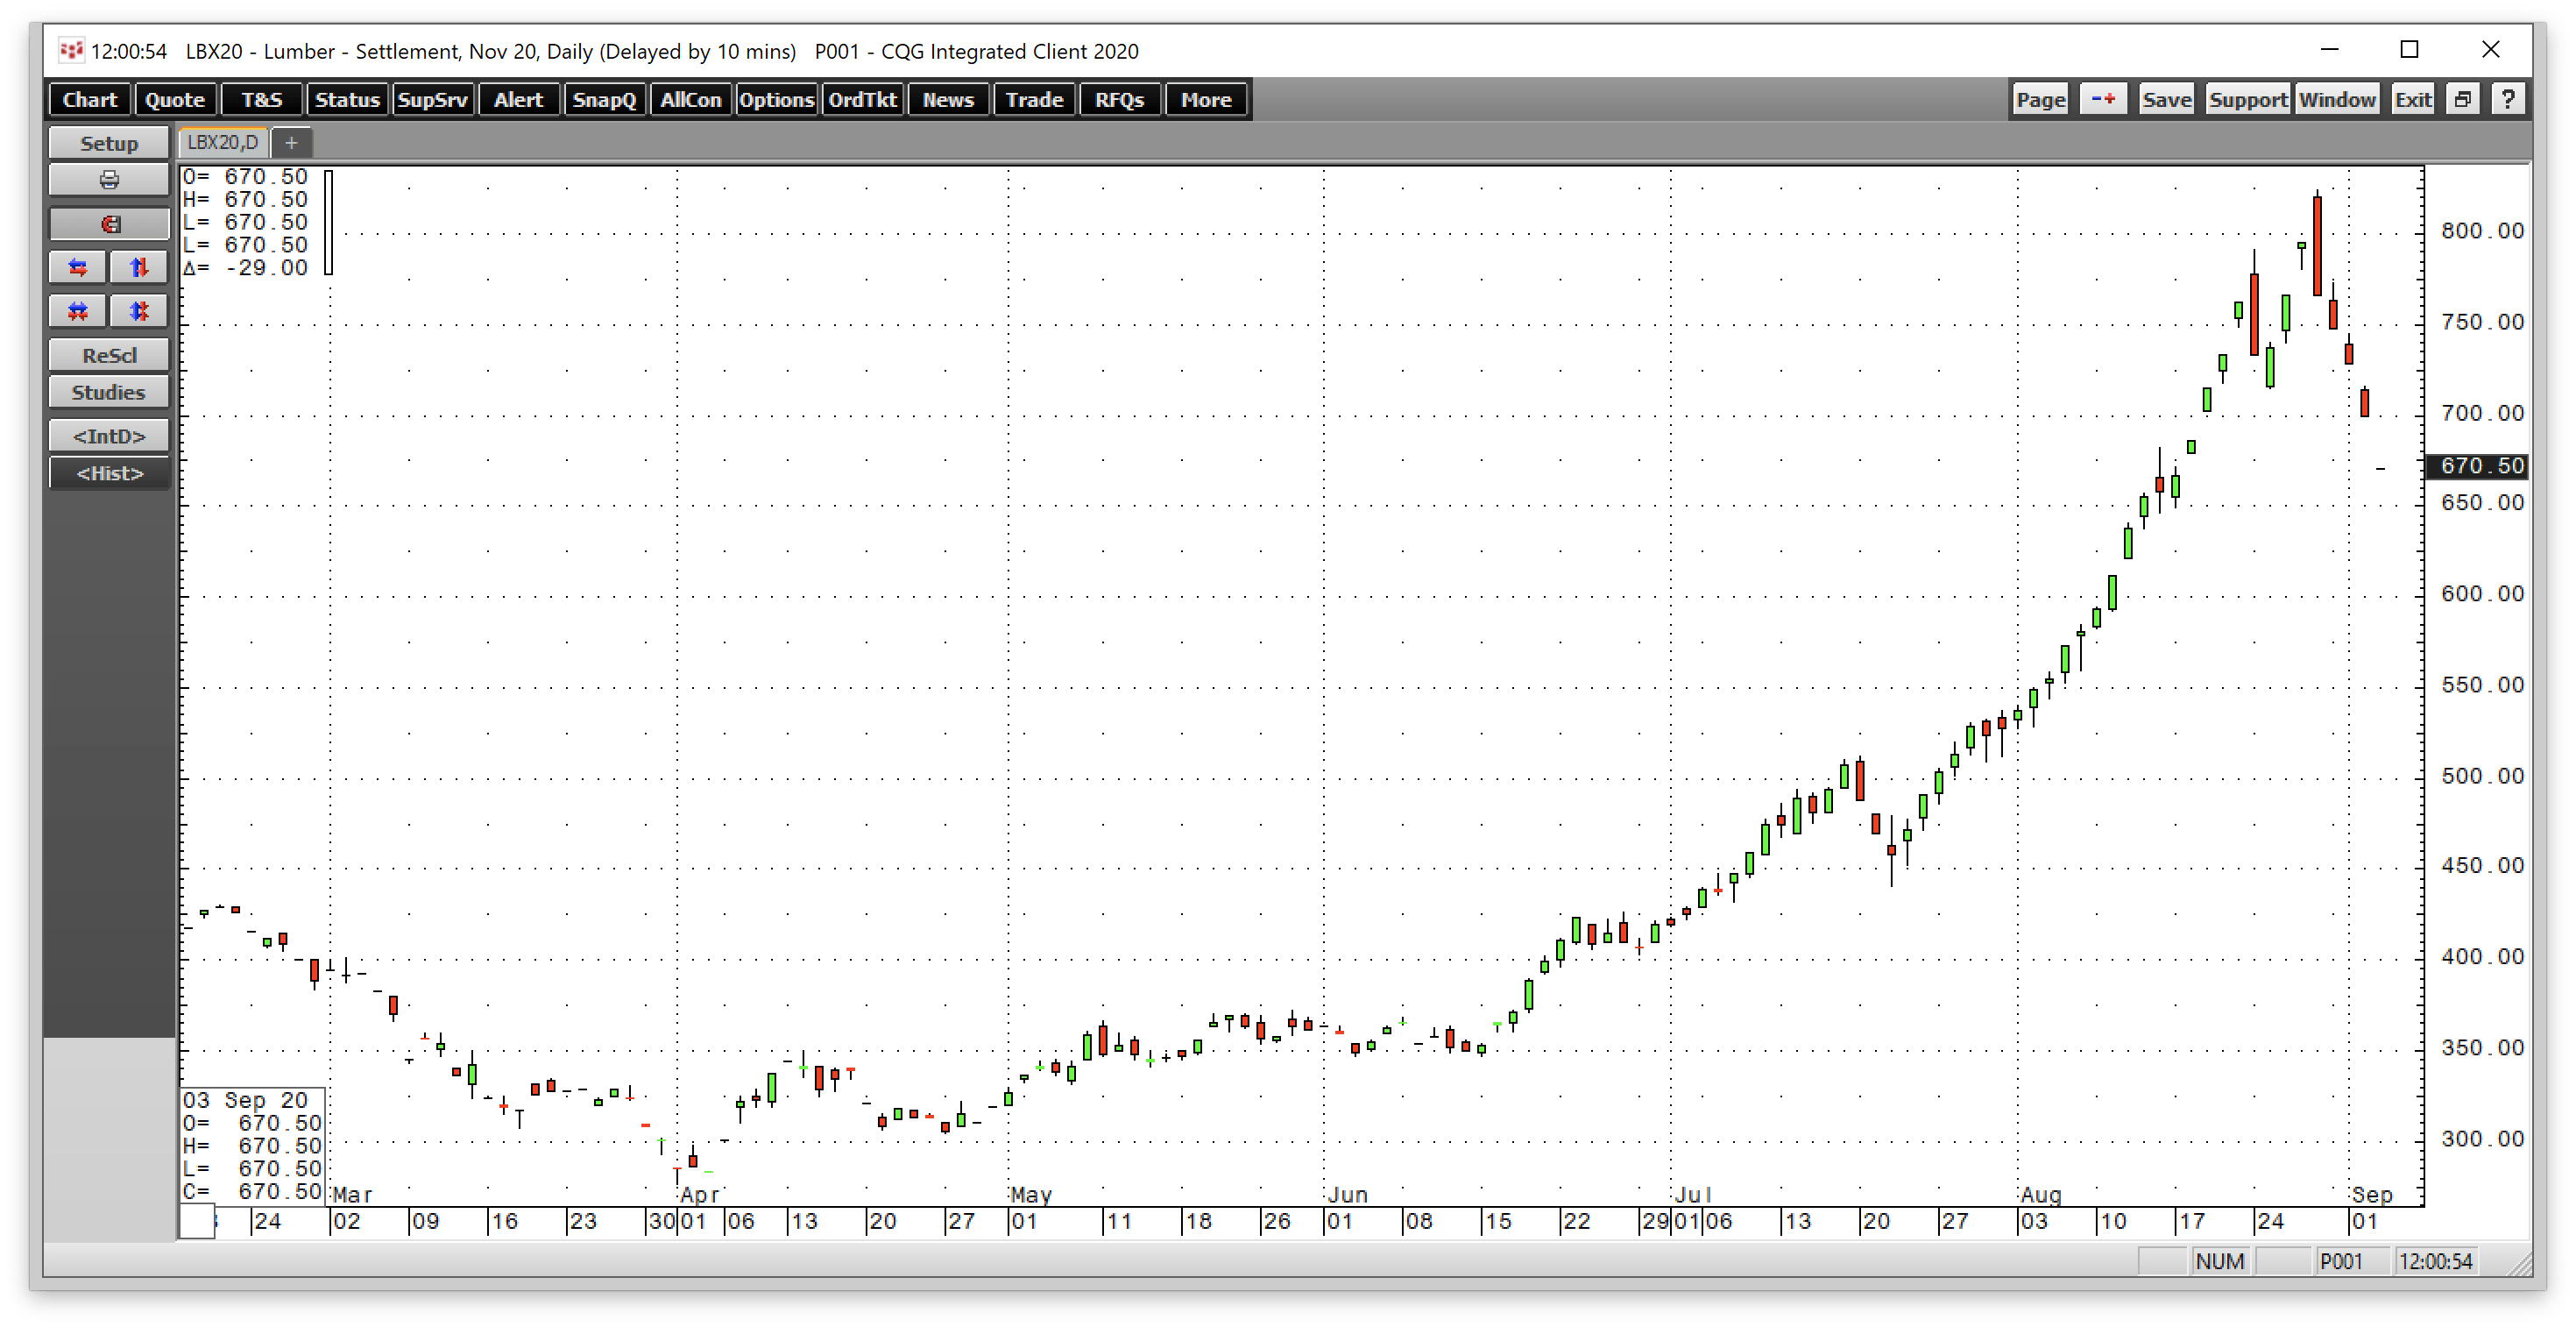2576x1327 pixels.
Task: Open the Studies panel
Action: click(108, 392)
